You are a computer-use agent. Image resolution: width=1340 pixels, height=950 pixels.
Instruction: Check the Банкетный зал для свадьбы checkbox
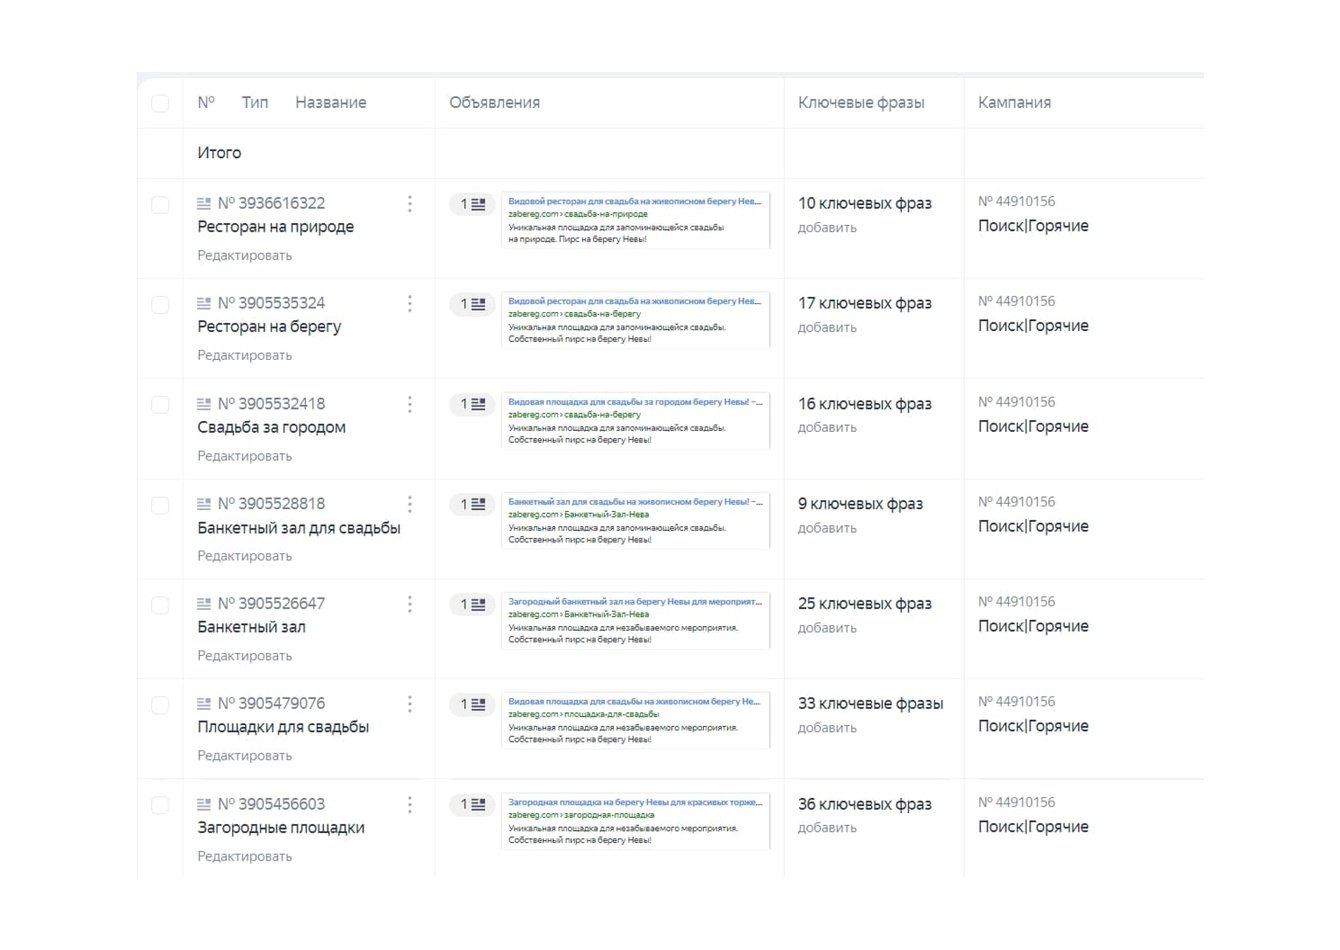tap(160, 505)
